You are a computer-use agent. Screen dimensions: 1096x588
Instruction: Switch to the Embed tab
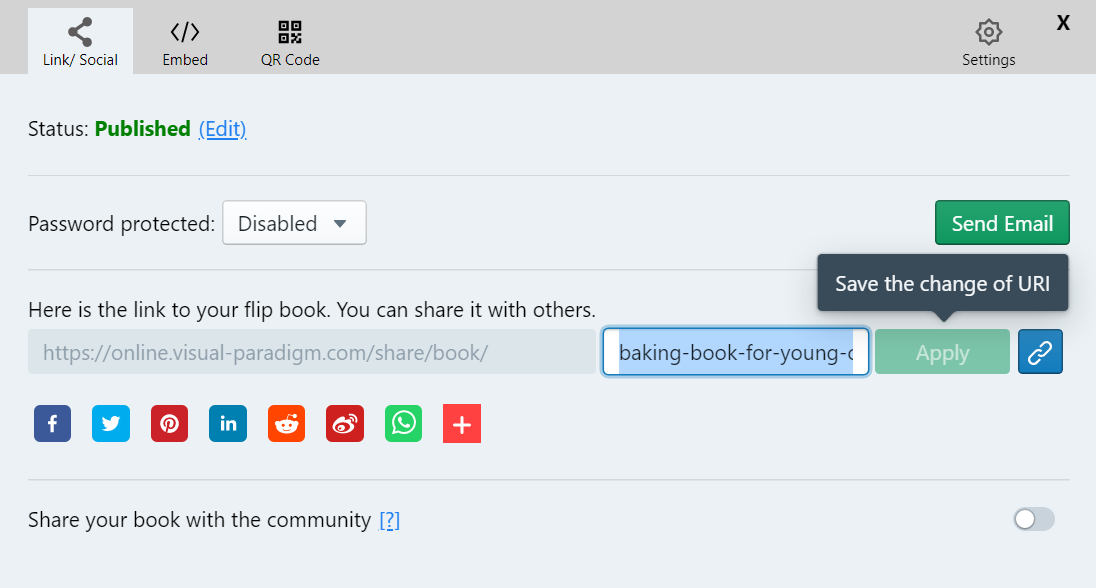(185, 42)
